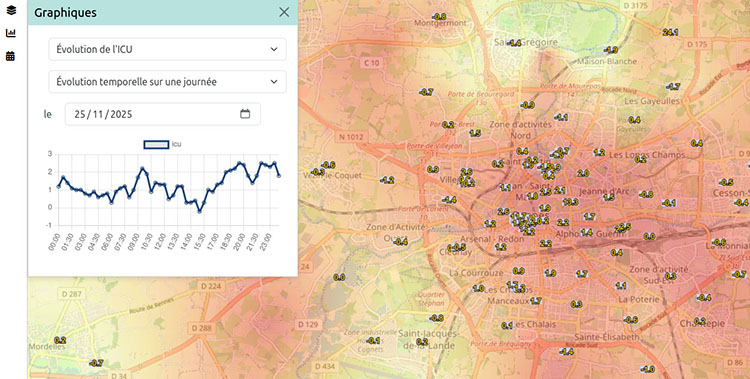750x379 pixels.
Task: Click the -1.7 marker near Les Gayeulles
Action: 673,87
